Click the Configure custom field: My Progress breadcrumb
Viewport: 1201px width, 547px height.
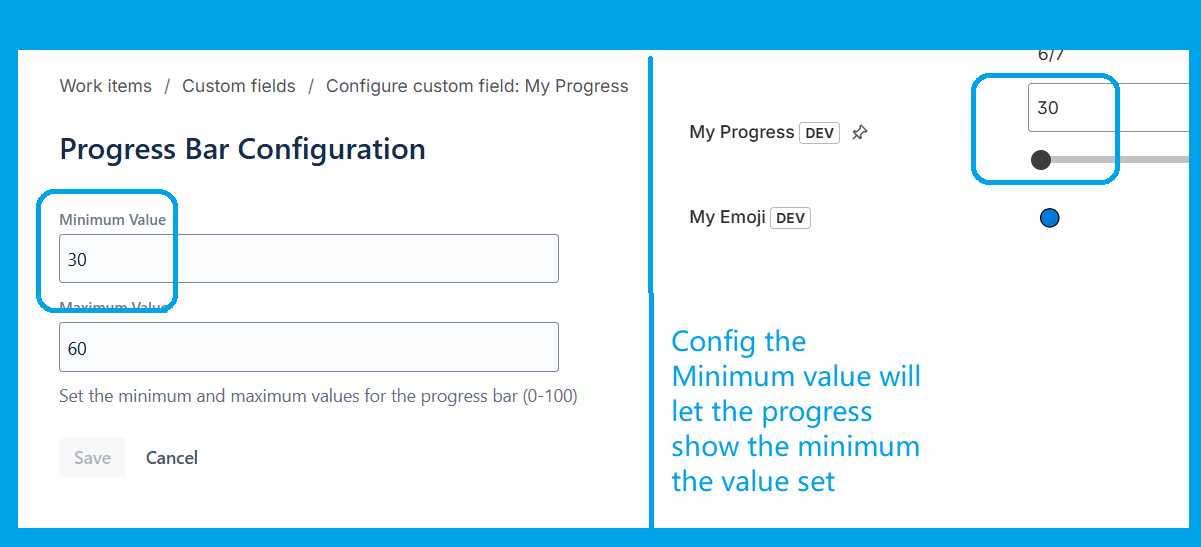(477, 86)
